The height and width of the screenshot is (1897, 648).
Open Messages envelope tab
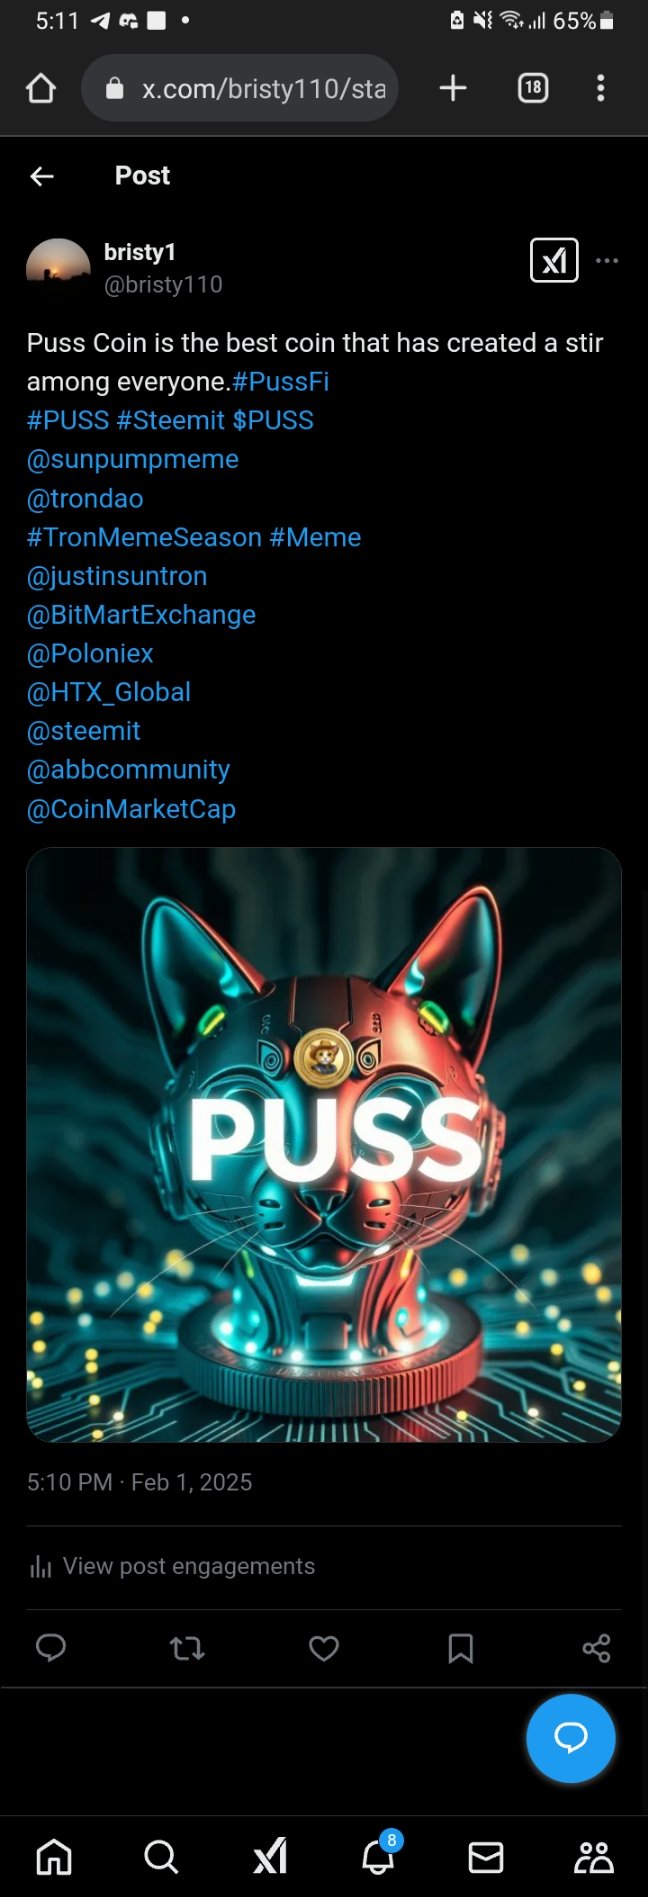pyautogui.click(x=486, y=1858)
